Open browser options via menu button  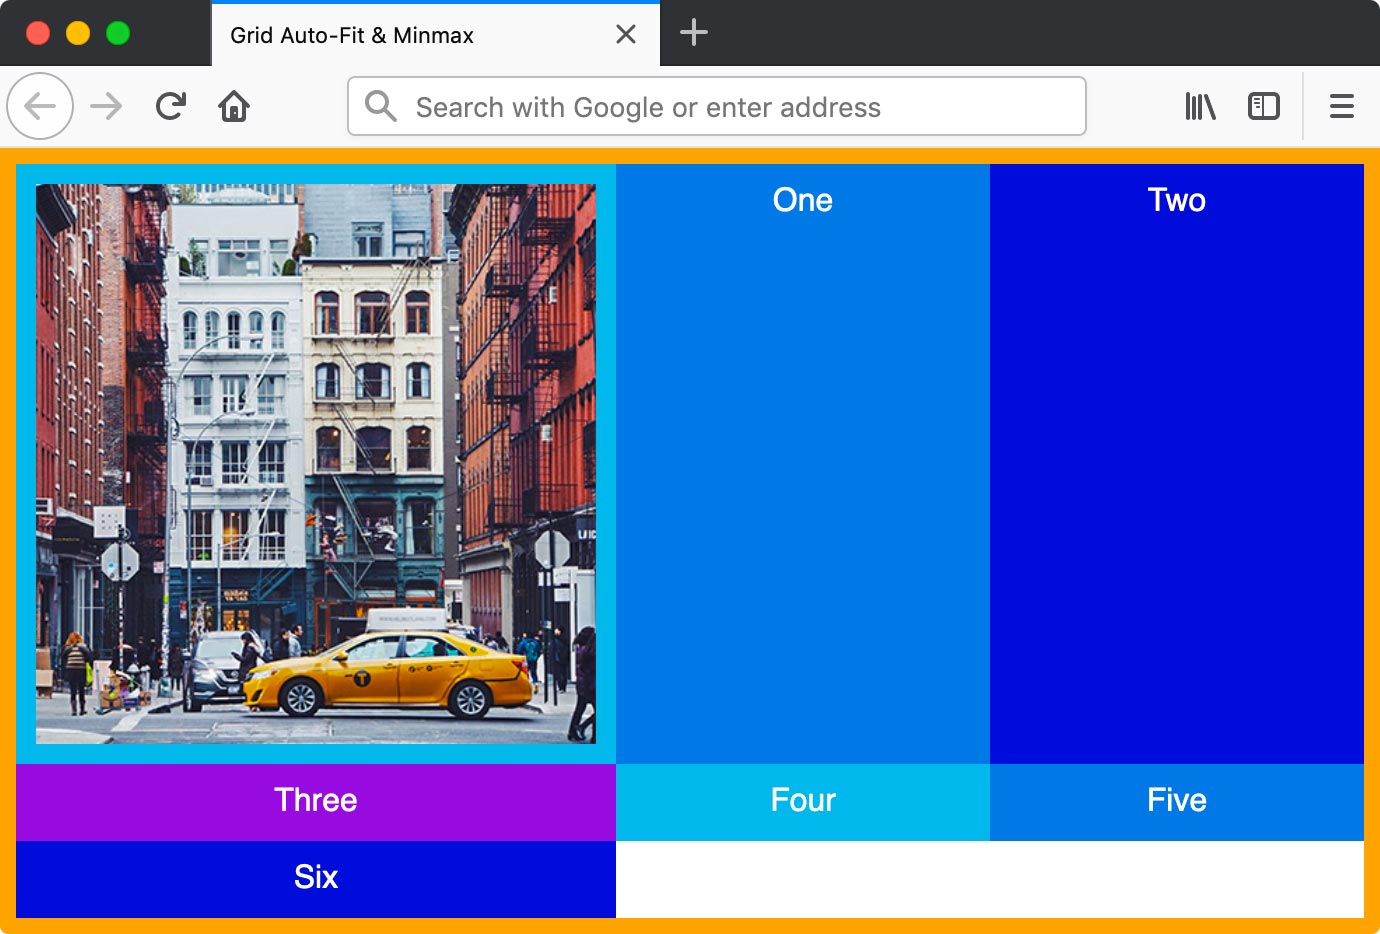click(1341, 106)
